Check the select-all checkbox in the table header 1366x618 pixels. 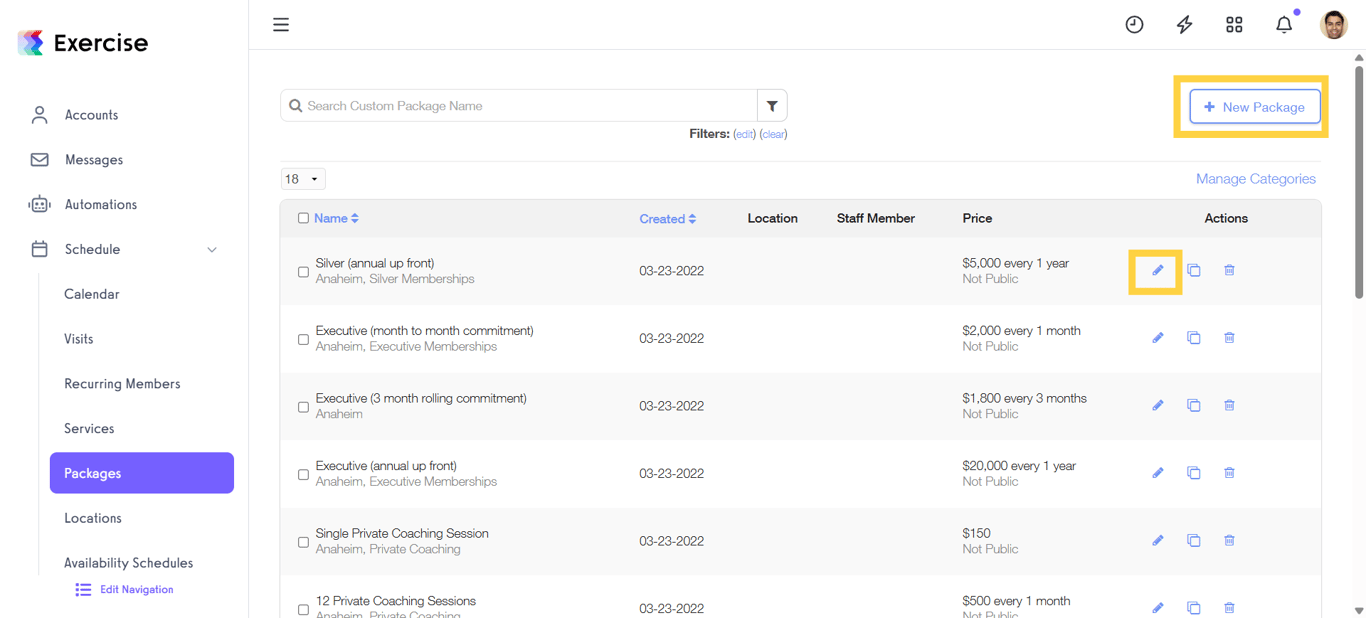coord(305,217)
